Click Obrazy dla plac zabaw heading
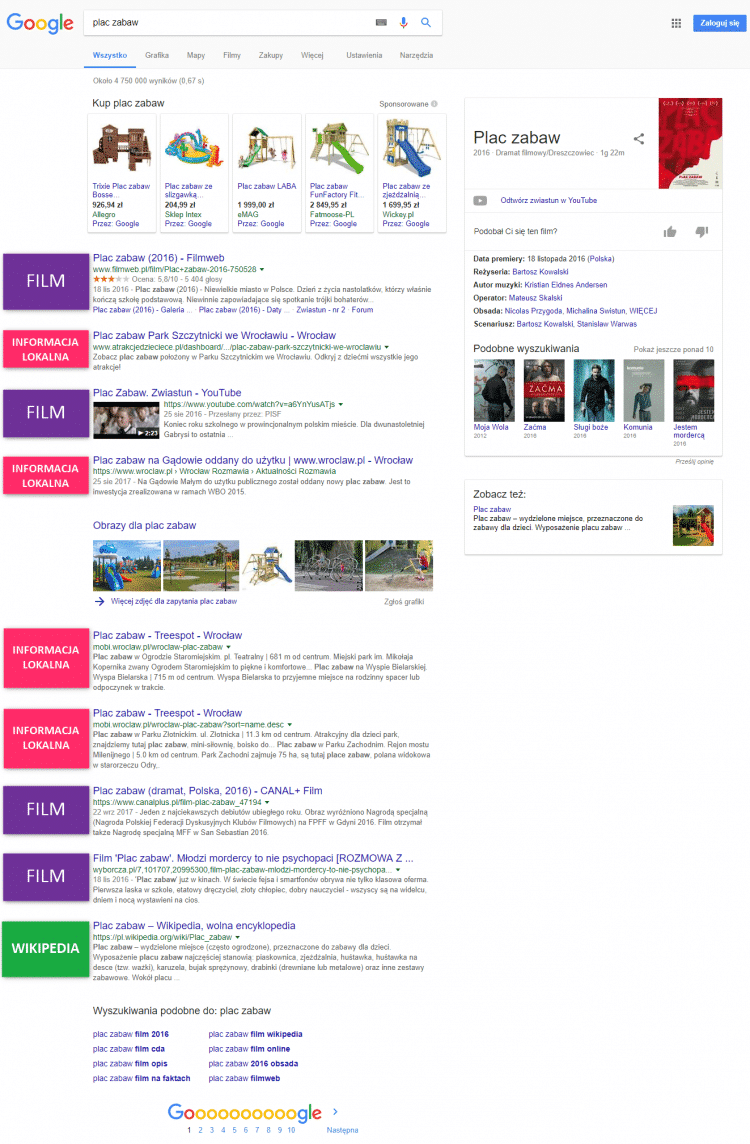 click(144, 525)
